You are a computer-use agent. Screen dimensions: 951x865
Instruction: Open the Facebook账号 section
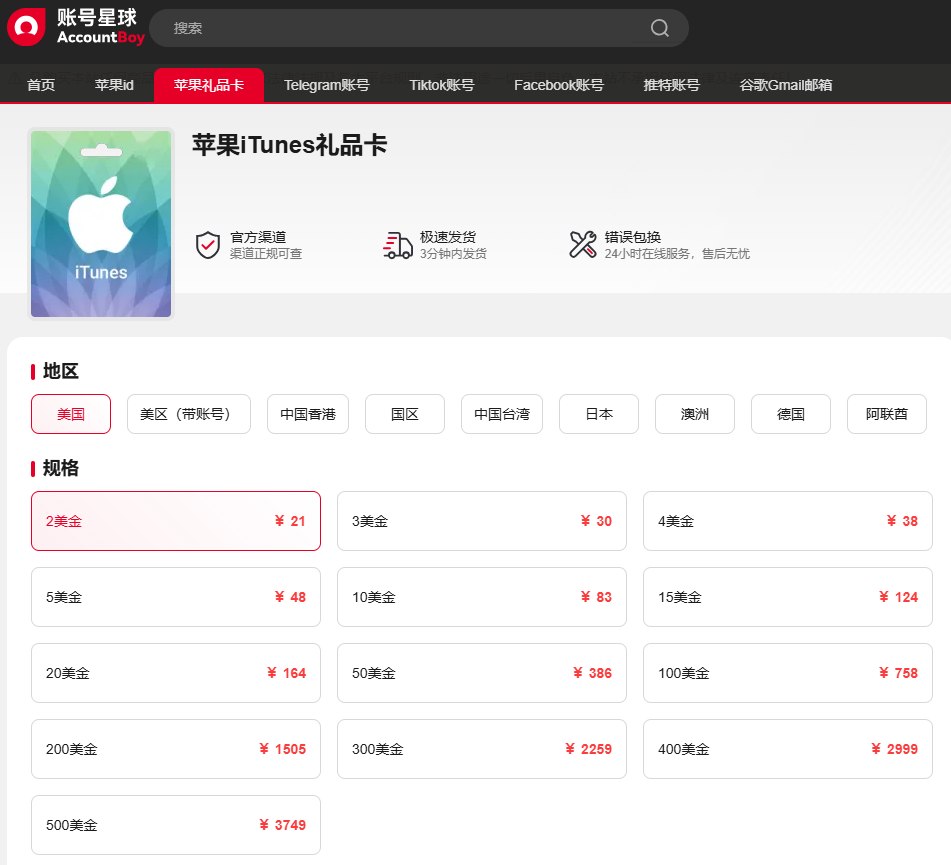(x=558, y=85)
